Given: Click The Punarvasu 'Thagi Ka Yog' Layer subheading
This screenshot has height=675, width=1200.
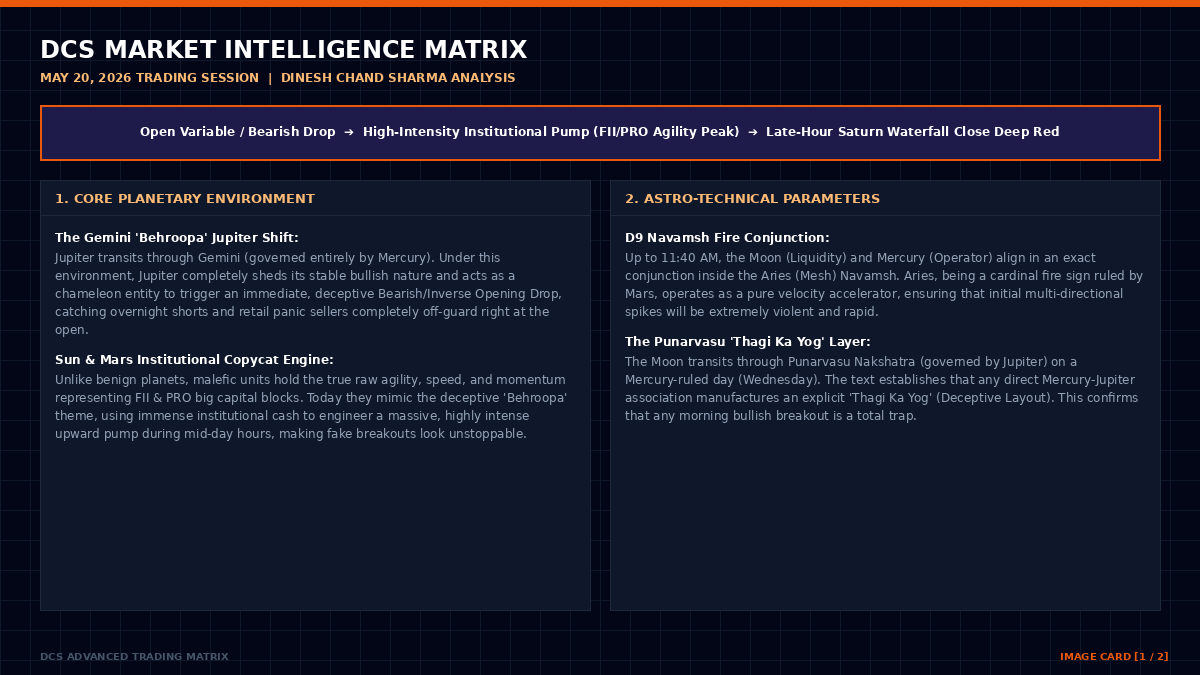Looking at the screenshot, I should coord(748,342).
